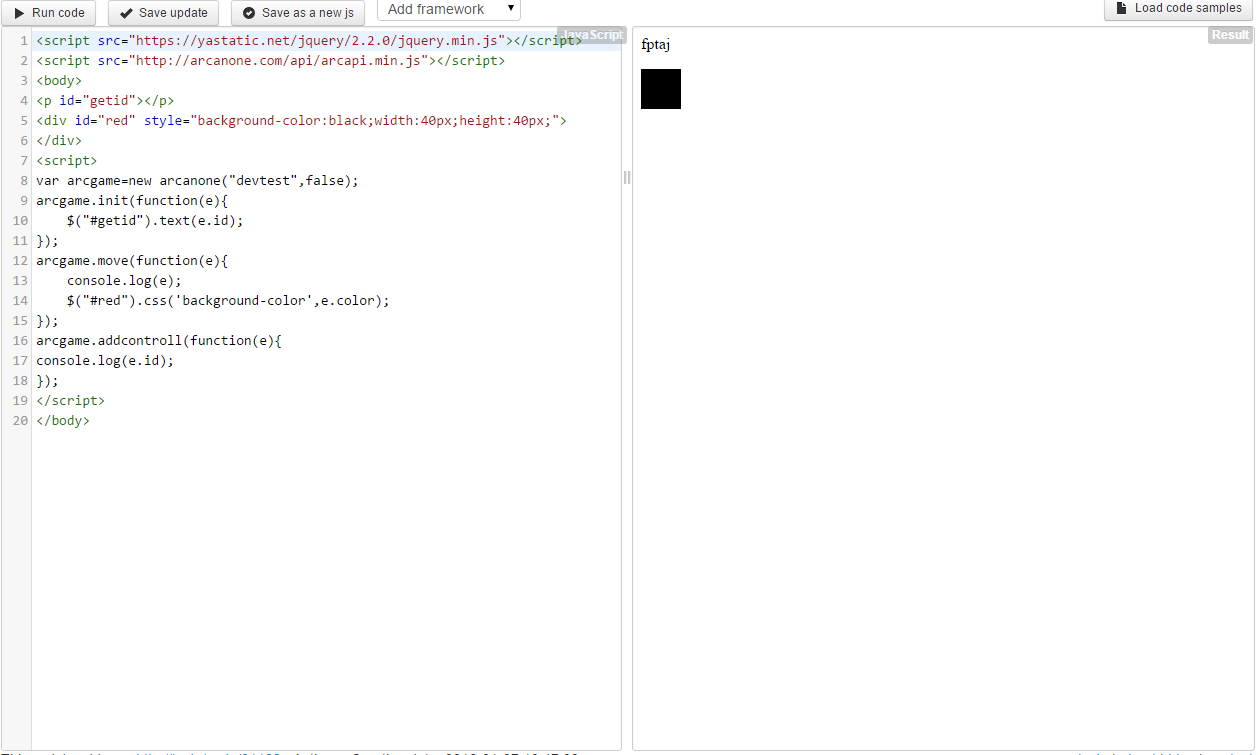The height and width of the screenshot is (755, 1260).
Task: Click the black square in the result pane
Action: coord(661,89)
